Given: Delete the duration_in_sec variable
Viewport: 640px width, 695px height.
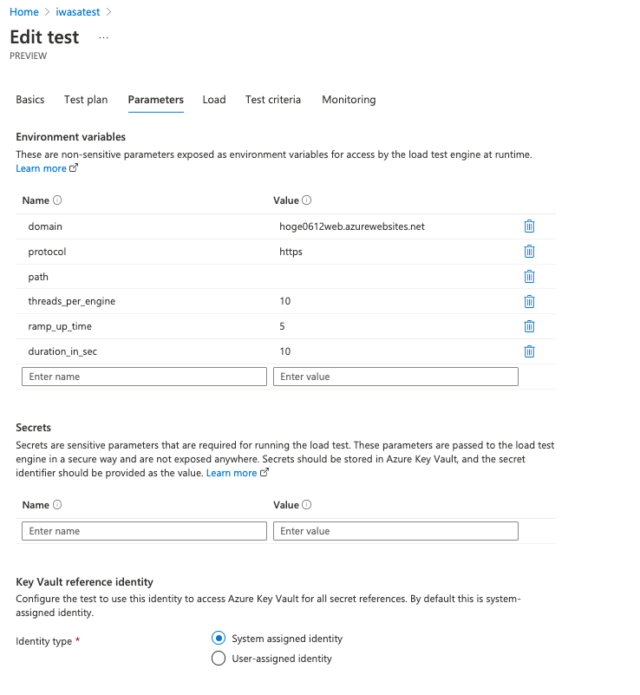Looking at the screenshot, I should pyautogui.click(x=529, y=351).
